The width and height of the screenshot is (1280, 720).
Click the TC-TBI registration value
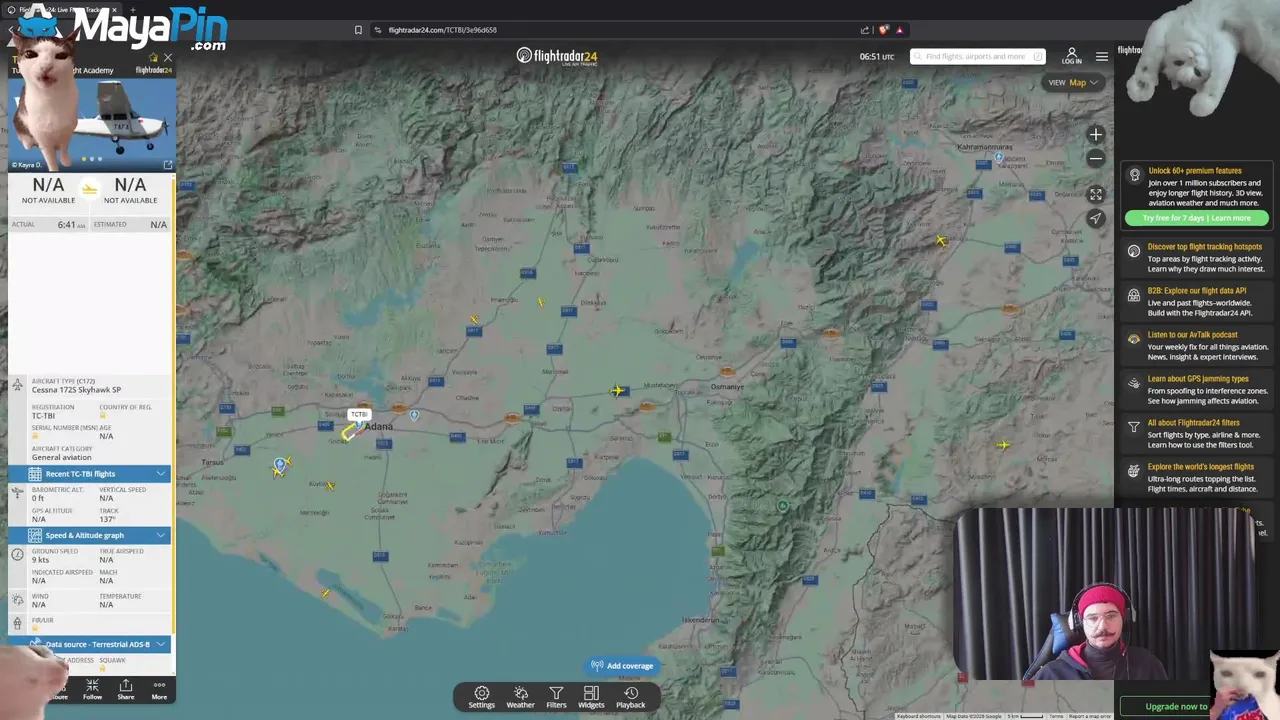coord(43,416)
